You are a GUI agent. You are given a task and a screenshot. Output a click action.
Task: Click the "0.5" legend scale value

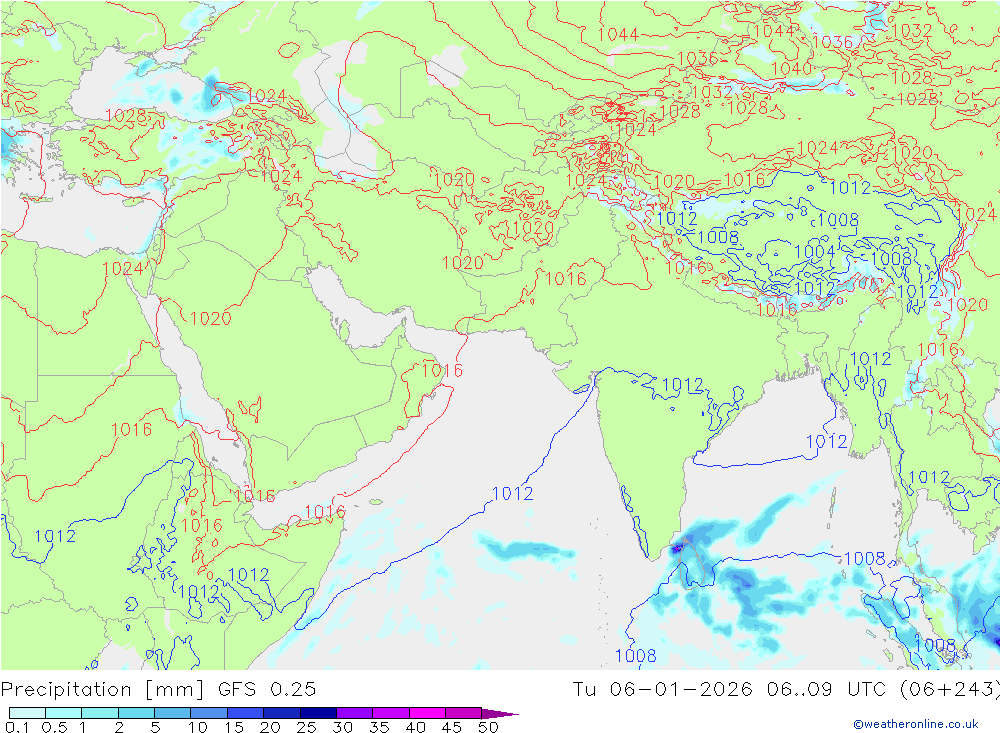click(x=54, y=727)
